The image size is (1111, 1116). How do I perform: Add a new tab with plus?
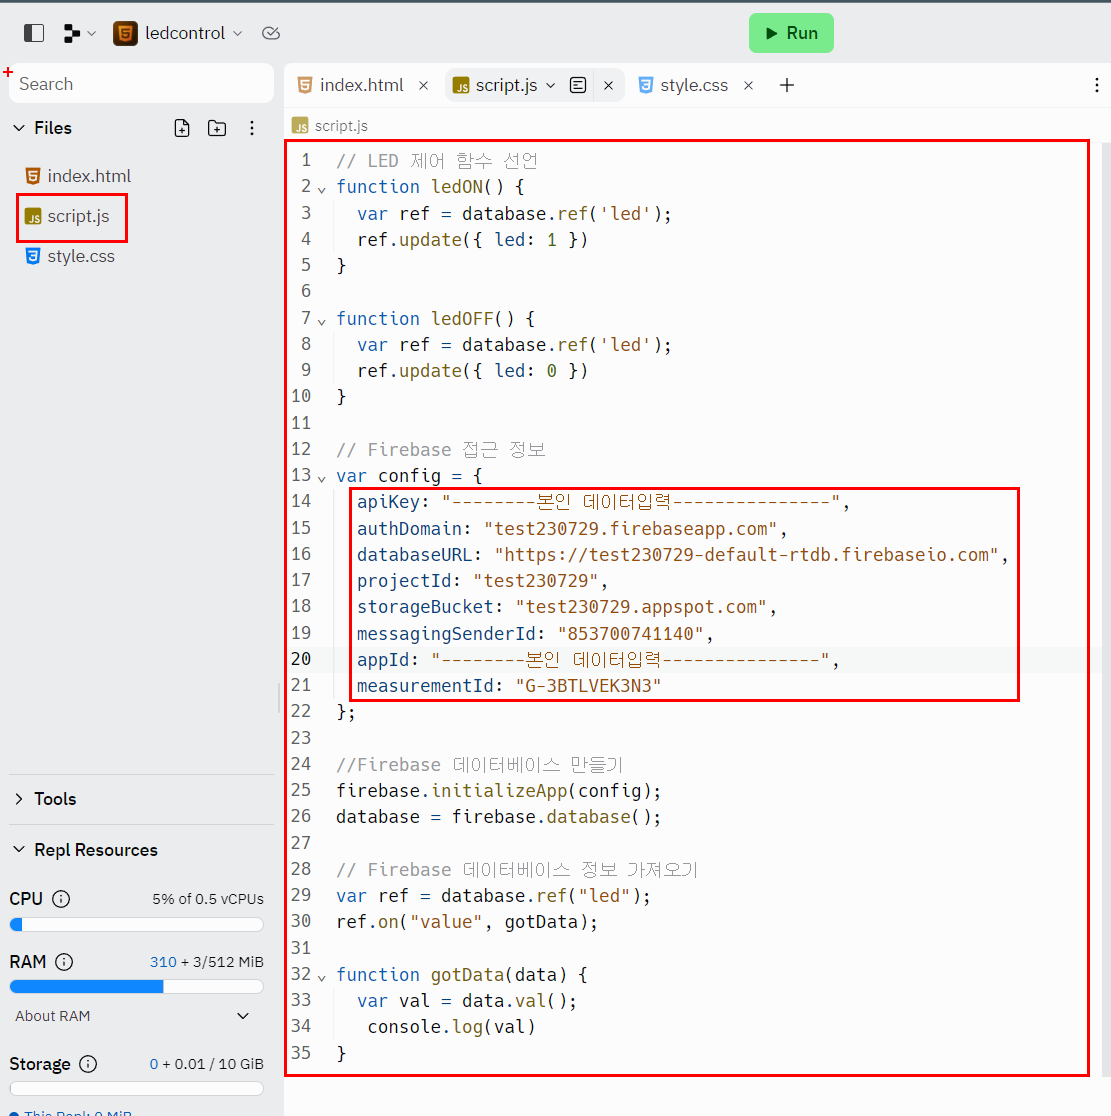click(x=786, y=85)
